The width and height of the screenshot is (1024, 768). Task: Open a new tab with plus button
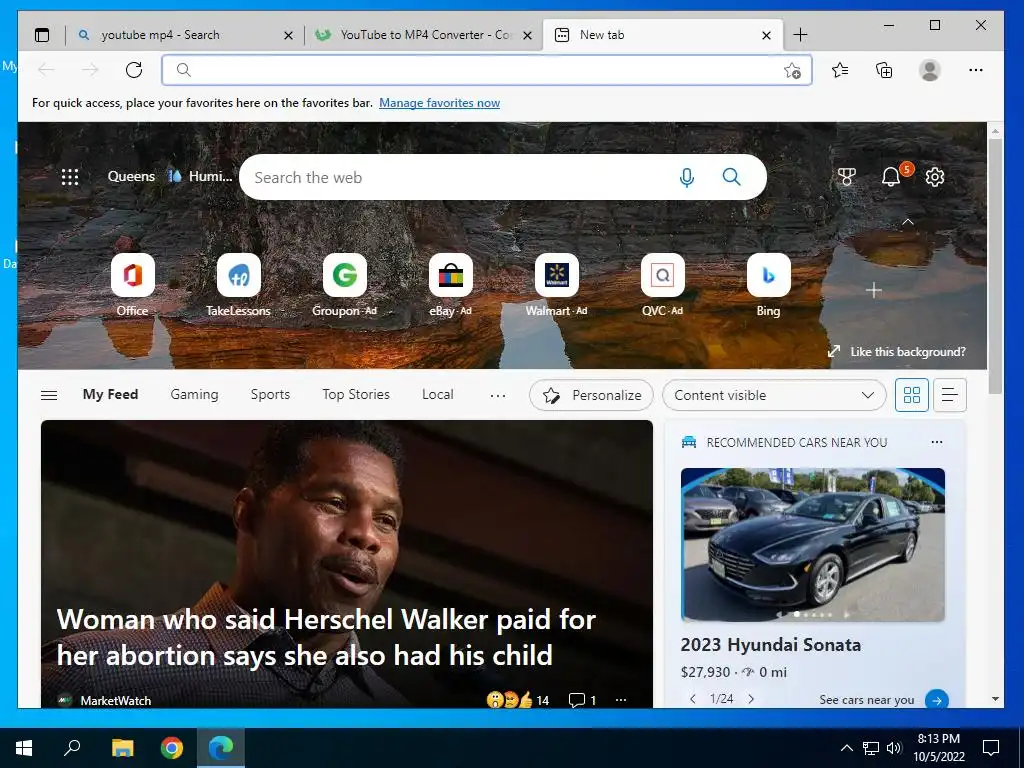point(800,35)
